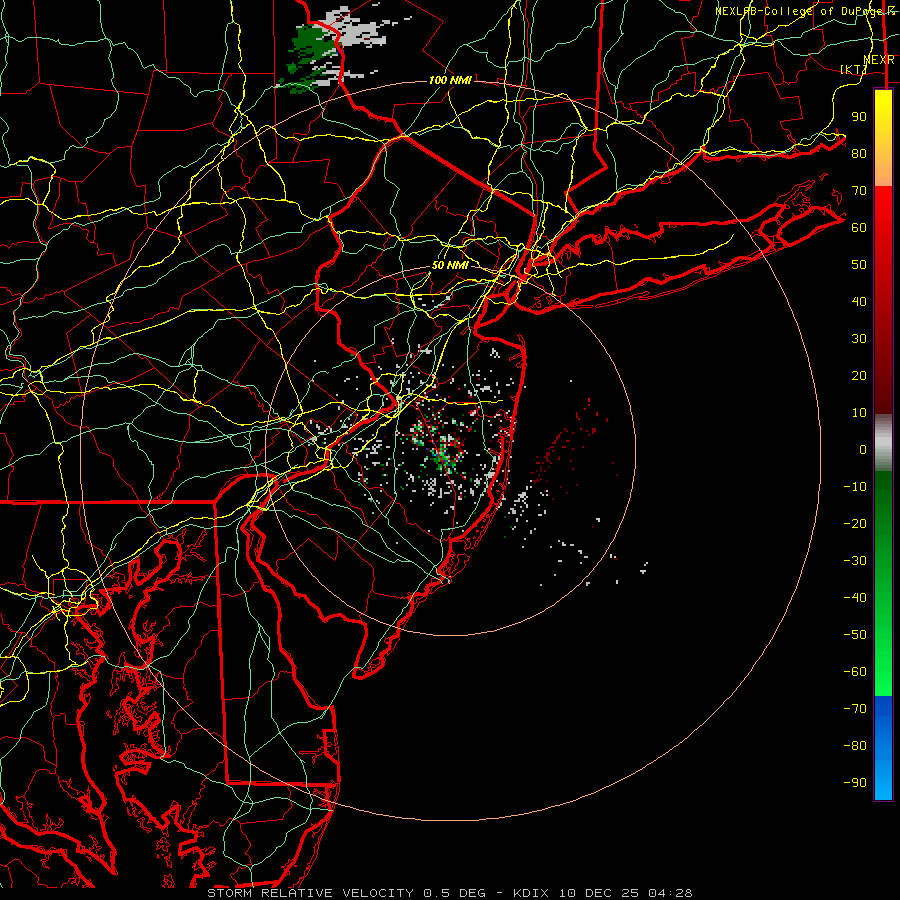Click the "NEXLAB-College of DuPage" header text

click(x=798, y=11)
